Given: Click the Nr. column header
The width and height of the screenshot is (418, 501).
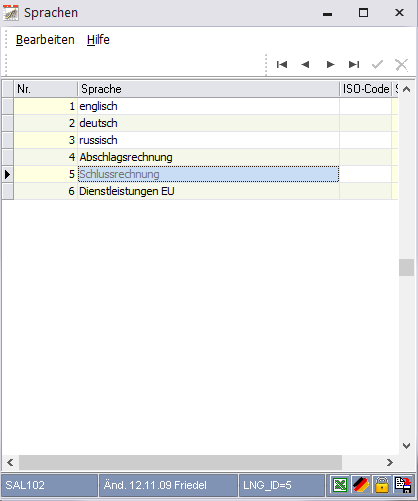Looking at the screenshot, I should coord(46,89).
